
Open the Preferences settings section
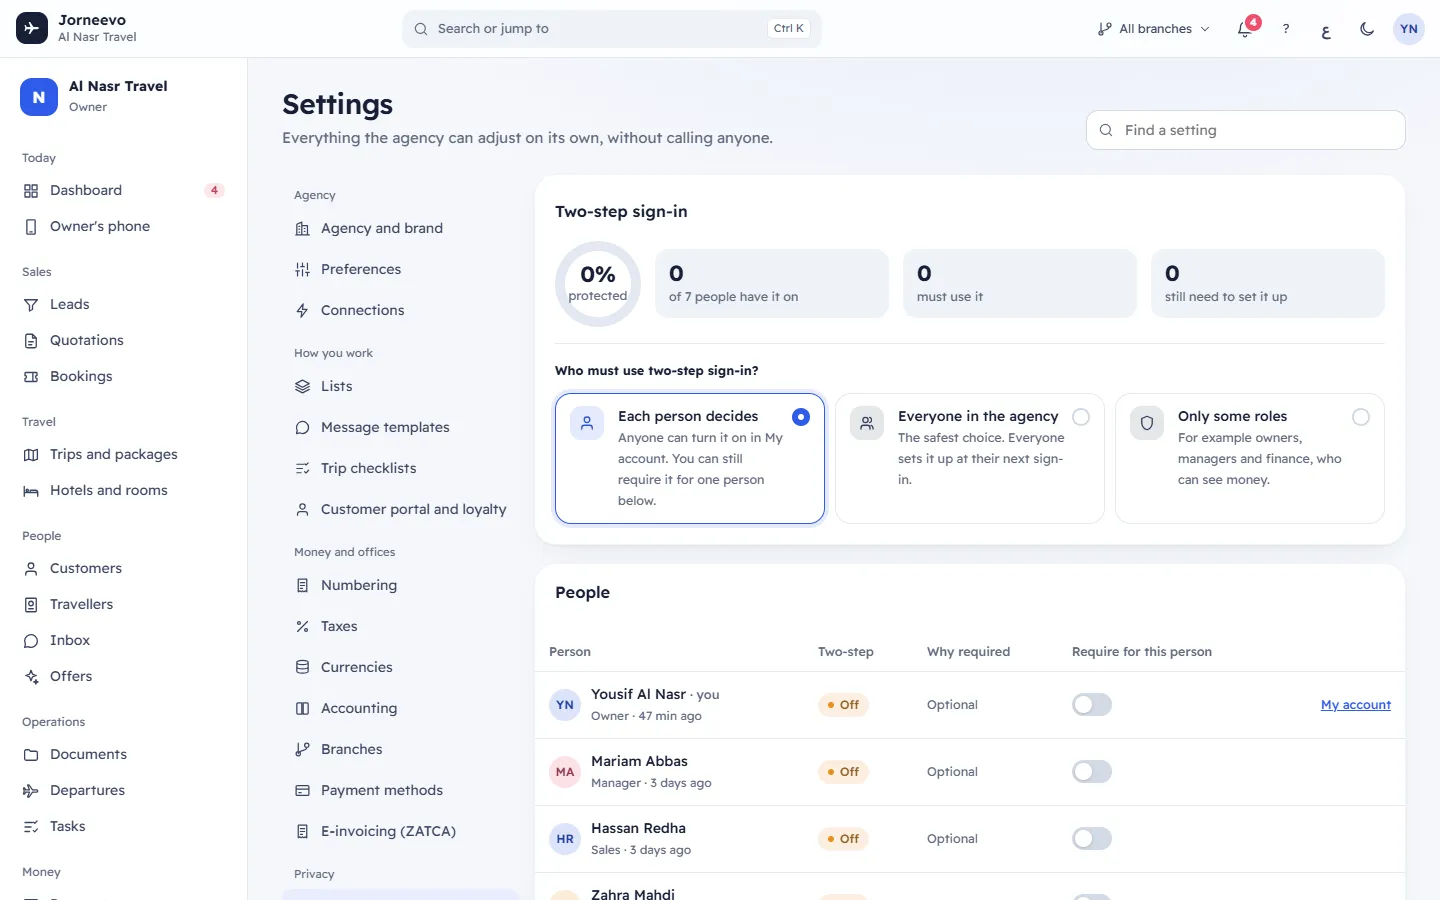(400, 269)
